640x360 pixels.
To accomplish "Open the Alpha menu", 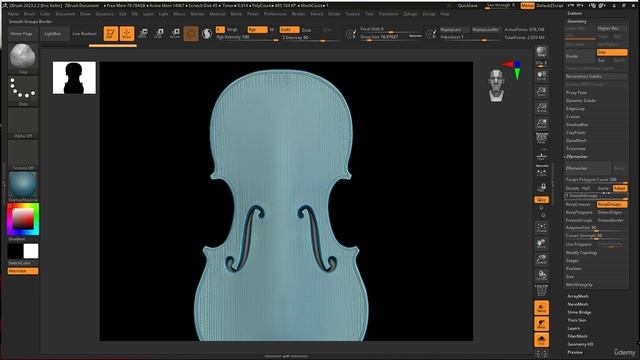I will click(x=13, y=14).
